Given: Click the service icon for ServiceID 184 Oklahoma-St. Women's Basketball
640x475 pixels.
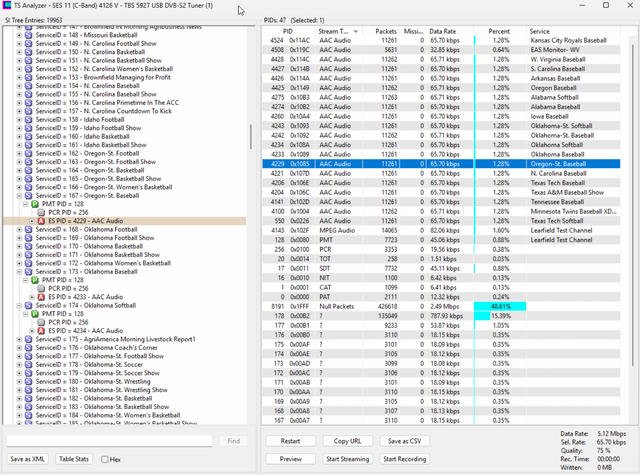Looking at the screenshot, I should tap(29, 415).
